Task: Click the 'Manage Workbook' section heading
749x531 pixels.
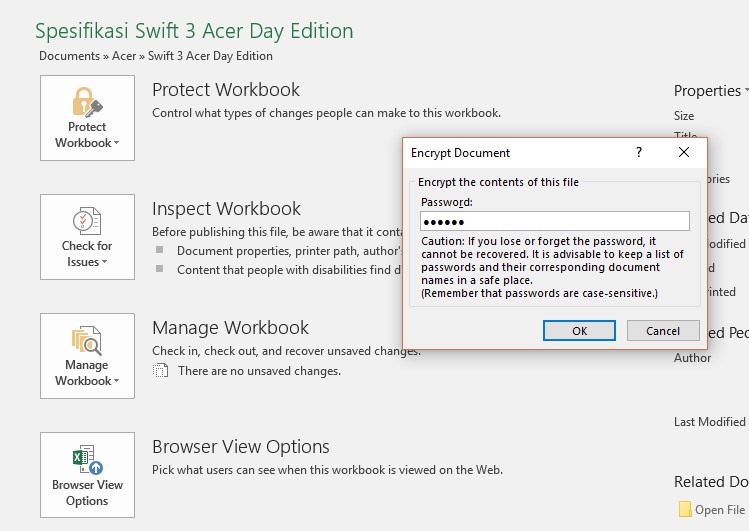Action: pos(230,328)
